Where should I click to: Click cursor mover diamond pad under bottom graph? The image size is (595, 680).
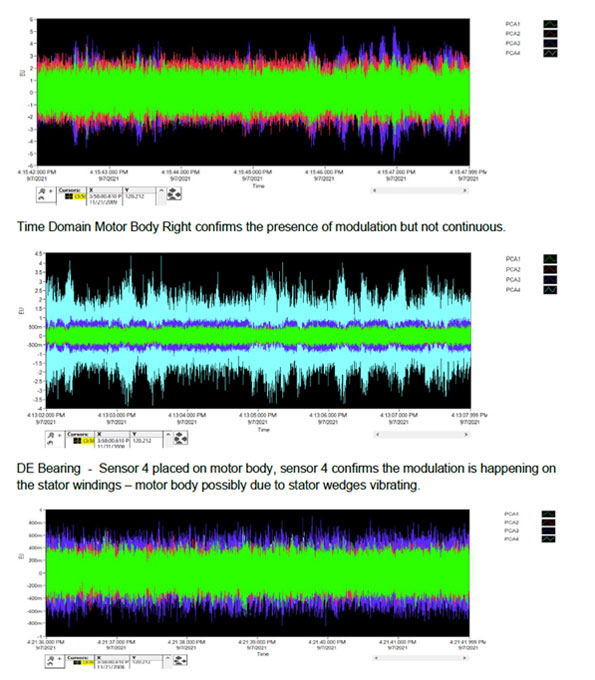pyautogui.click(x=180, y=660)
